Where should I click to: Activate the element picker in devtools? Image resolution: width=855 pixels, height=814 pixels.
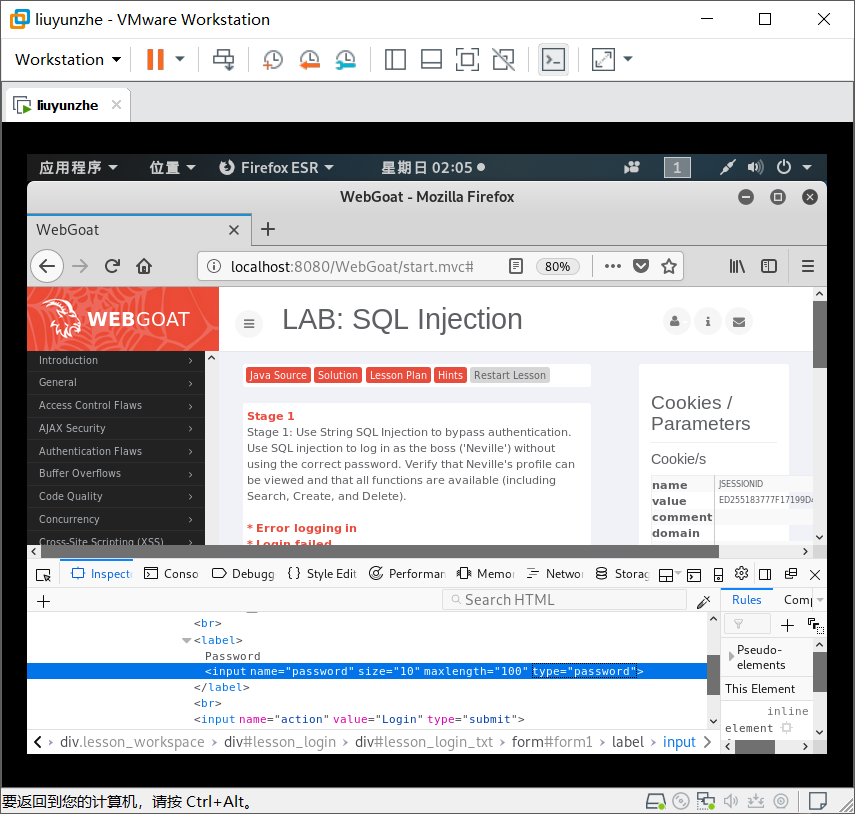[43, 574]
